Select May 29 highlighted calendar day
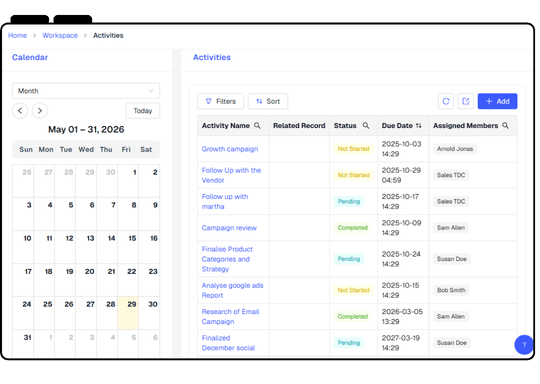Image resolution: width=540 pixels, height=384 pixels. tap(128, 313)
